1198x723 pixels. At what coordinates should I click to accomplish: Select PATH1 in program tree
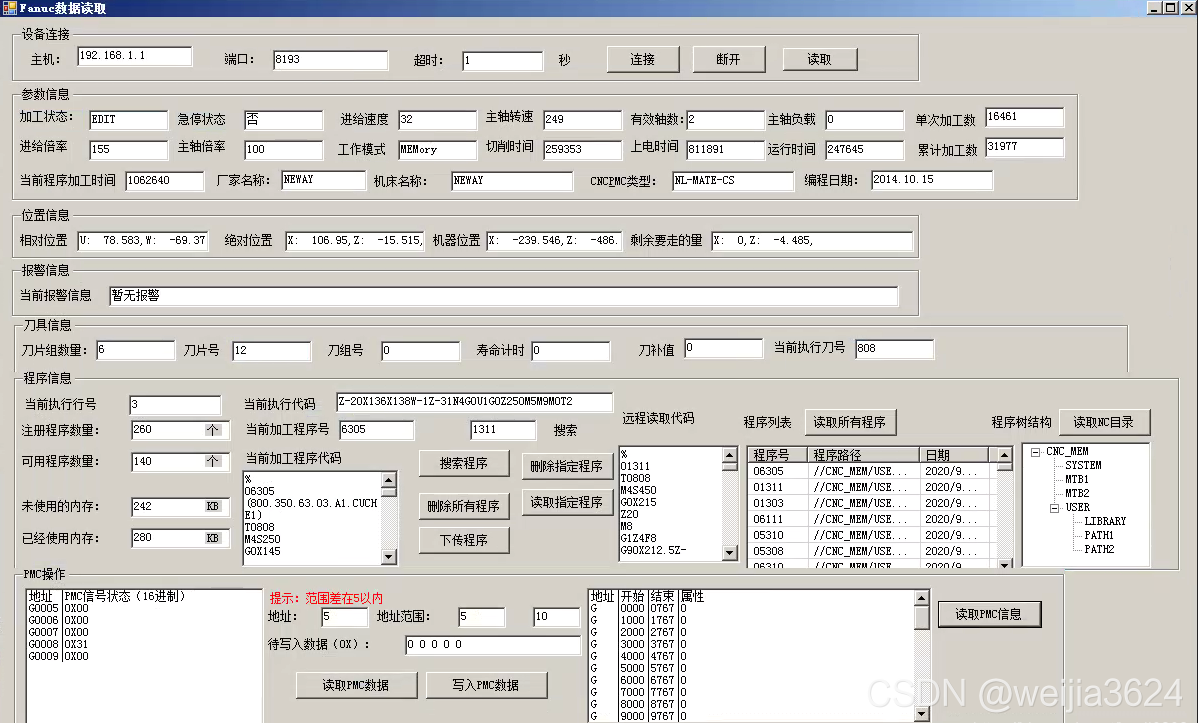click(x=1099, y=536)
